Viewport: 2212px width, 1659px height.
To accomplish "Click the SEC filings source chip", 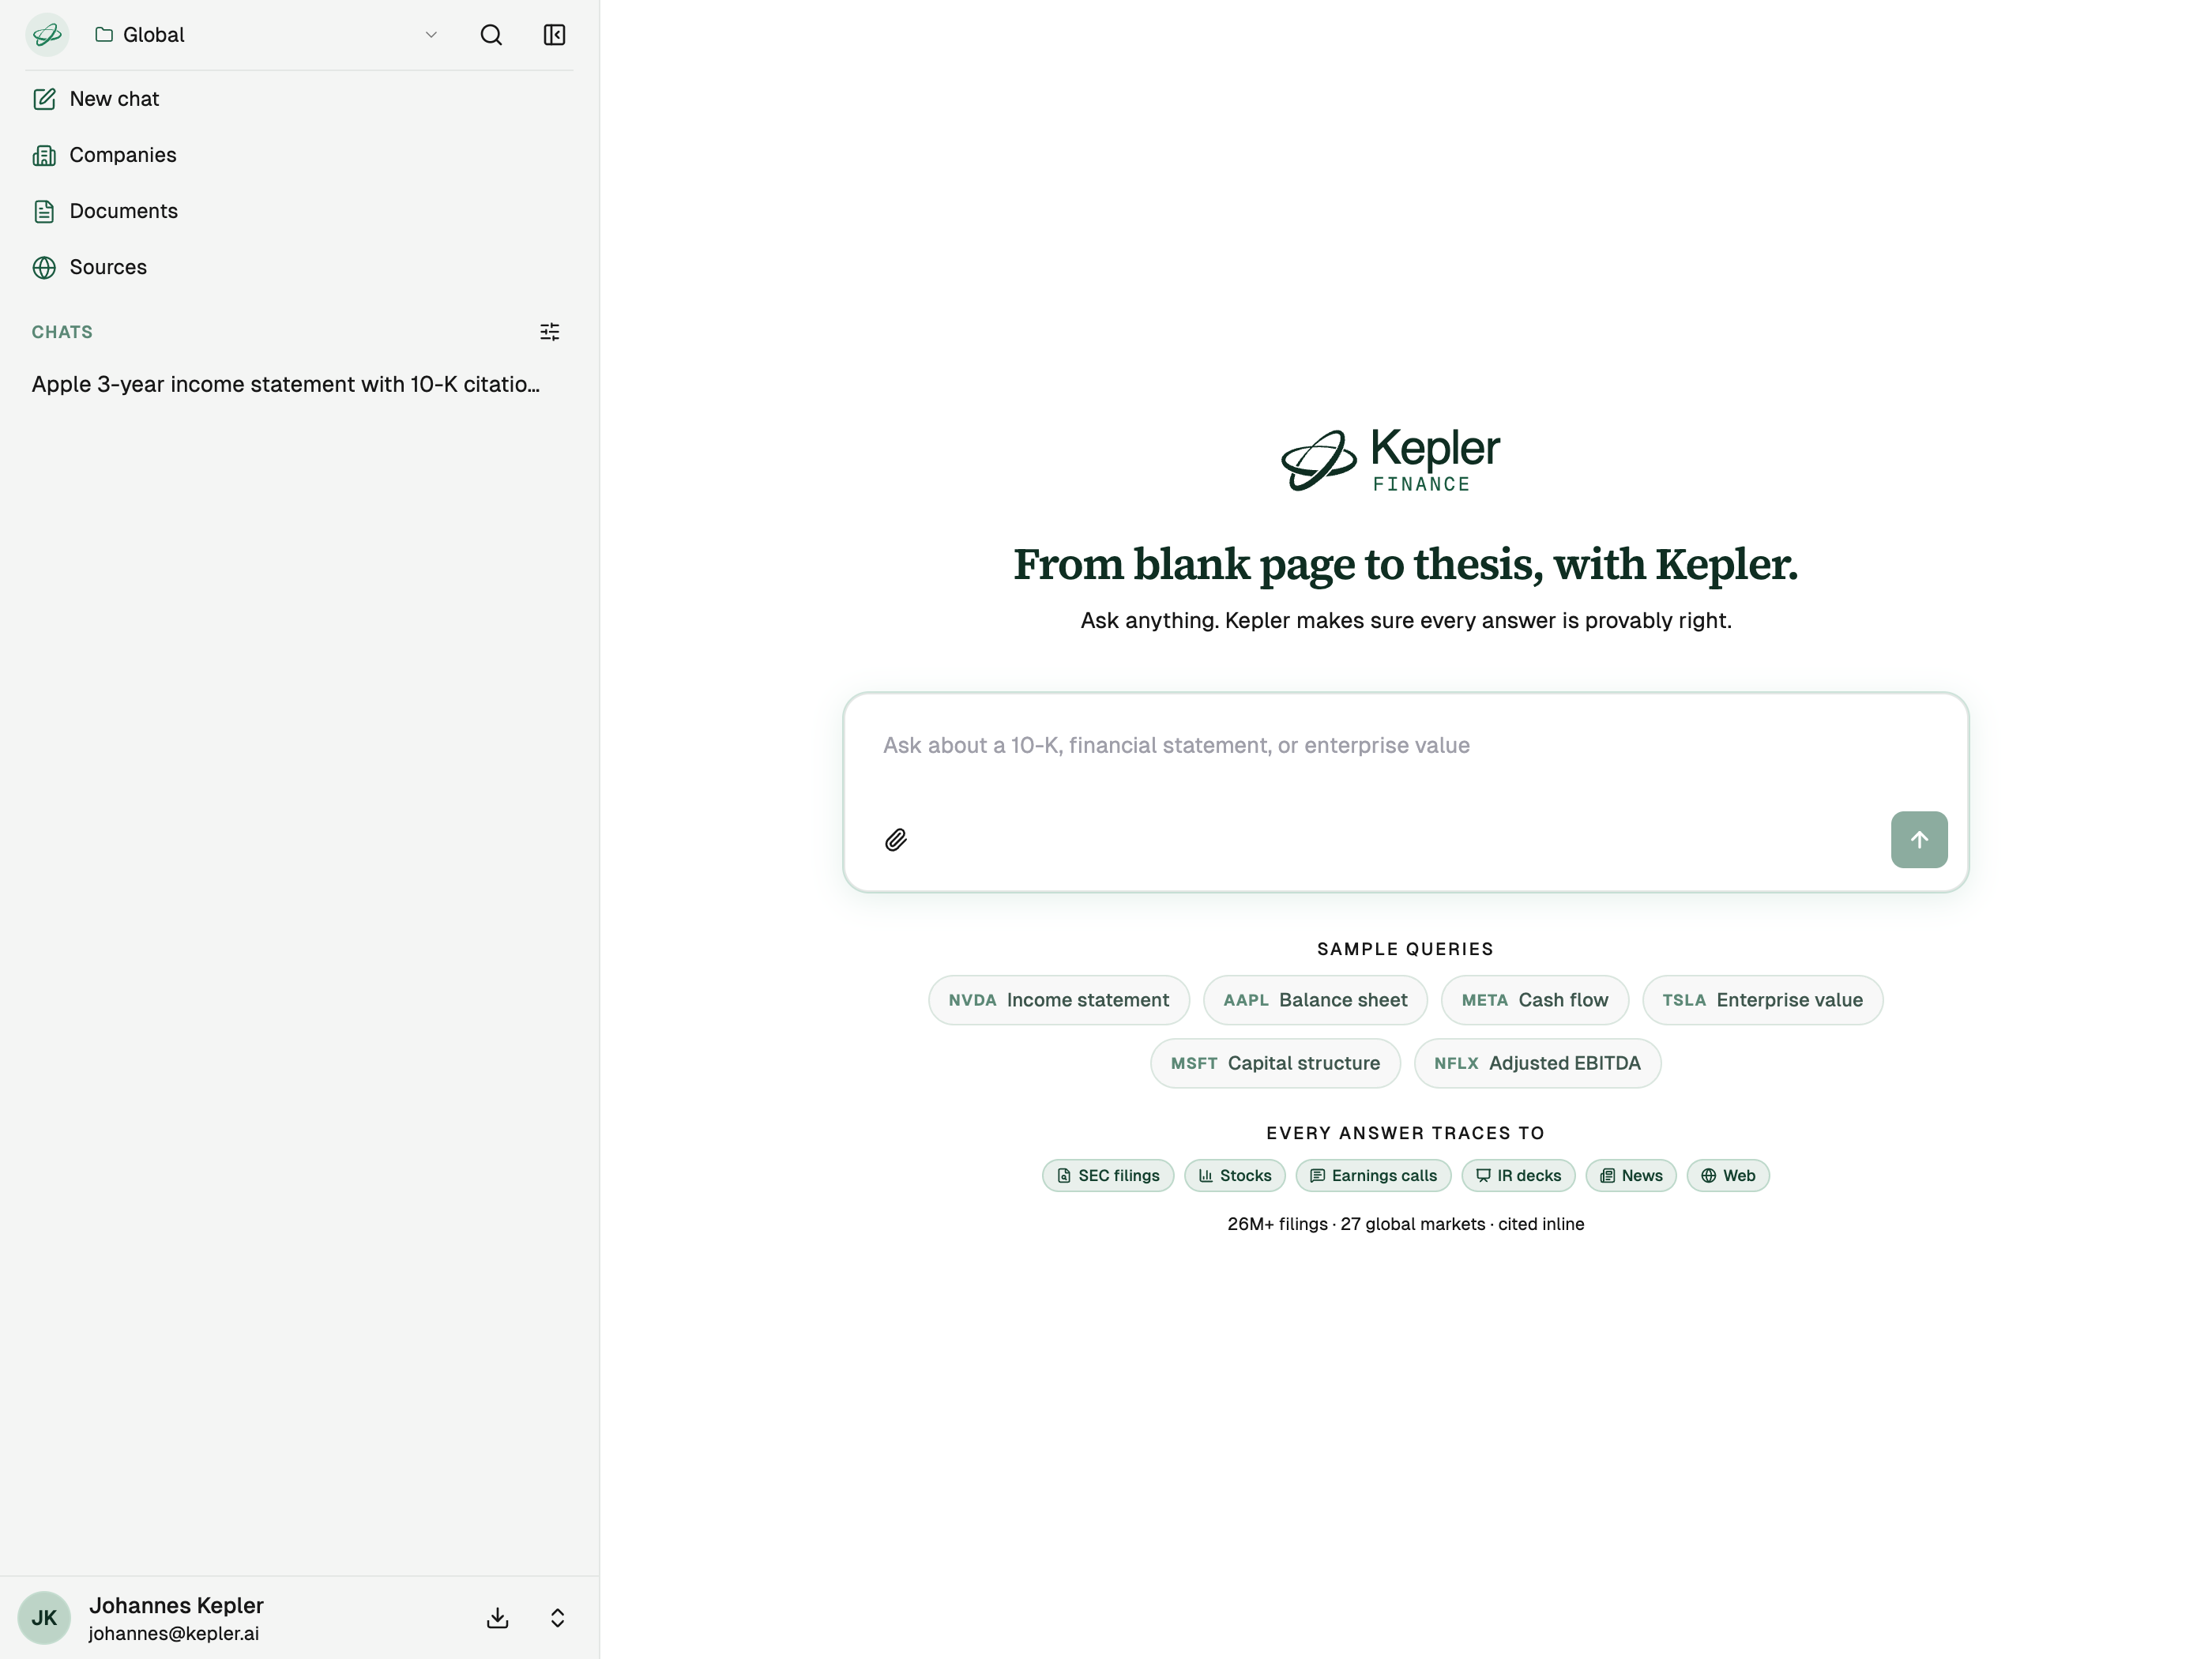I will [x=1107, y=1175].
